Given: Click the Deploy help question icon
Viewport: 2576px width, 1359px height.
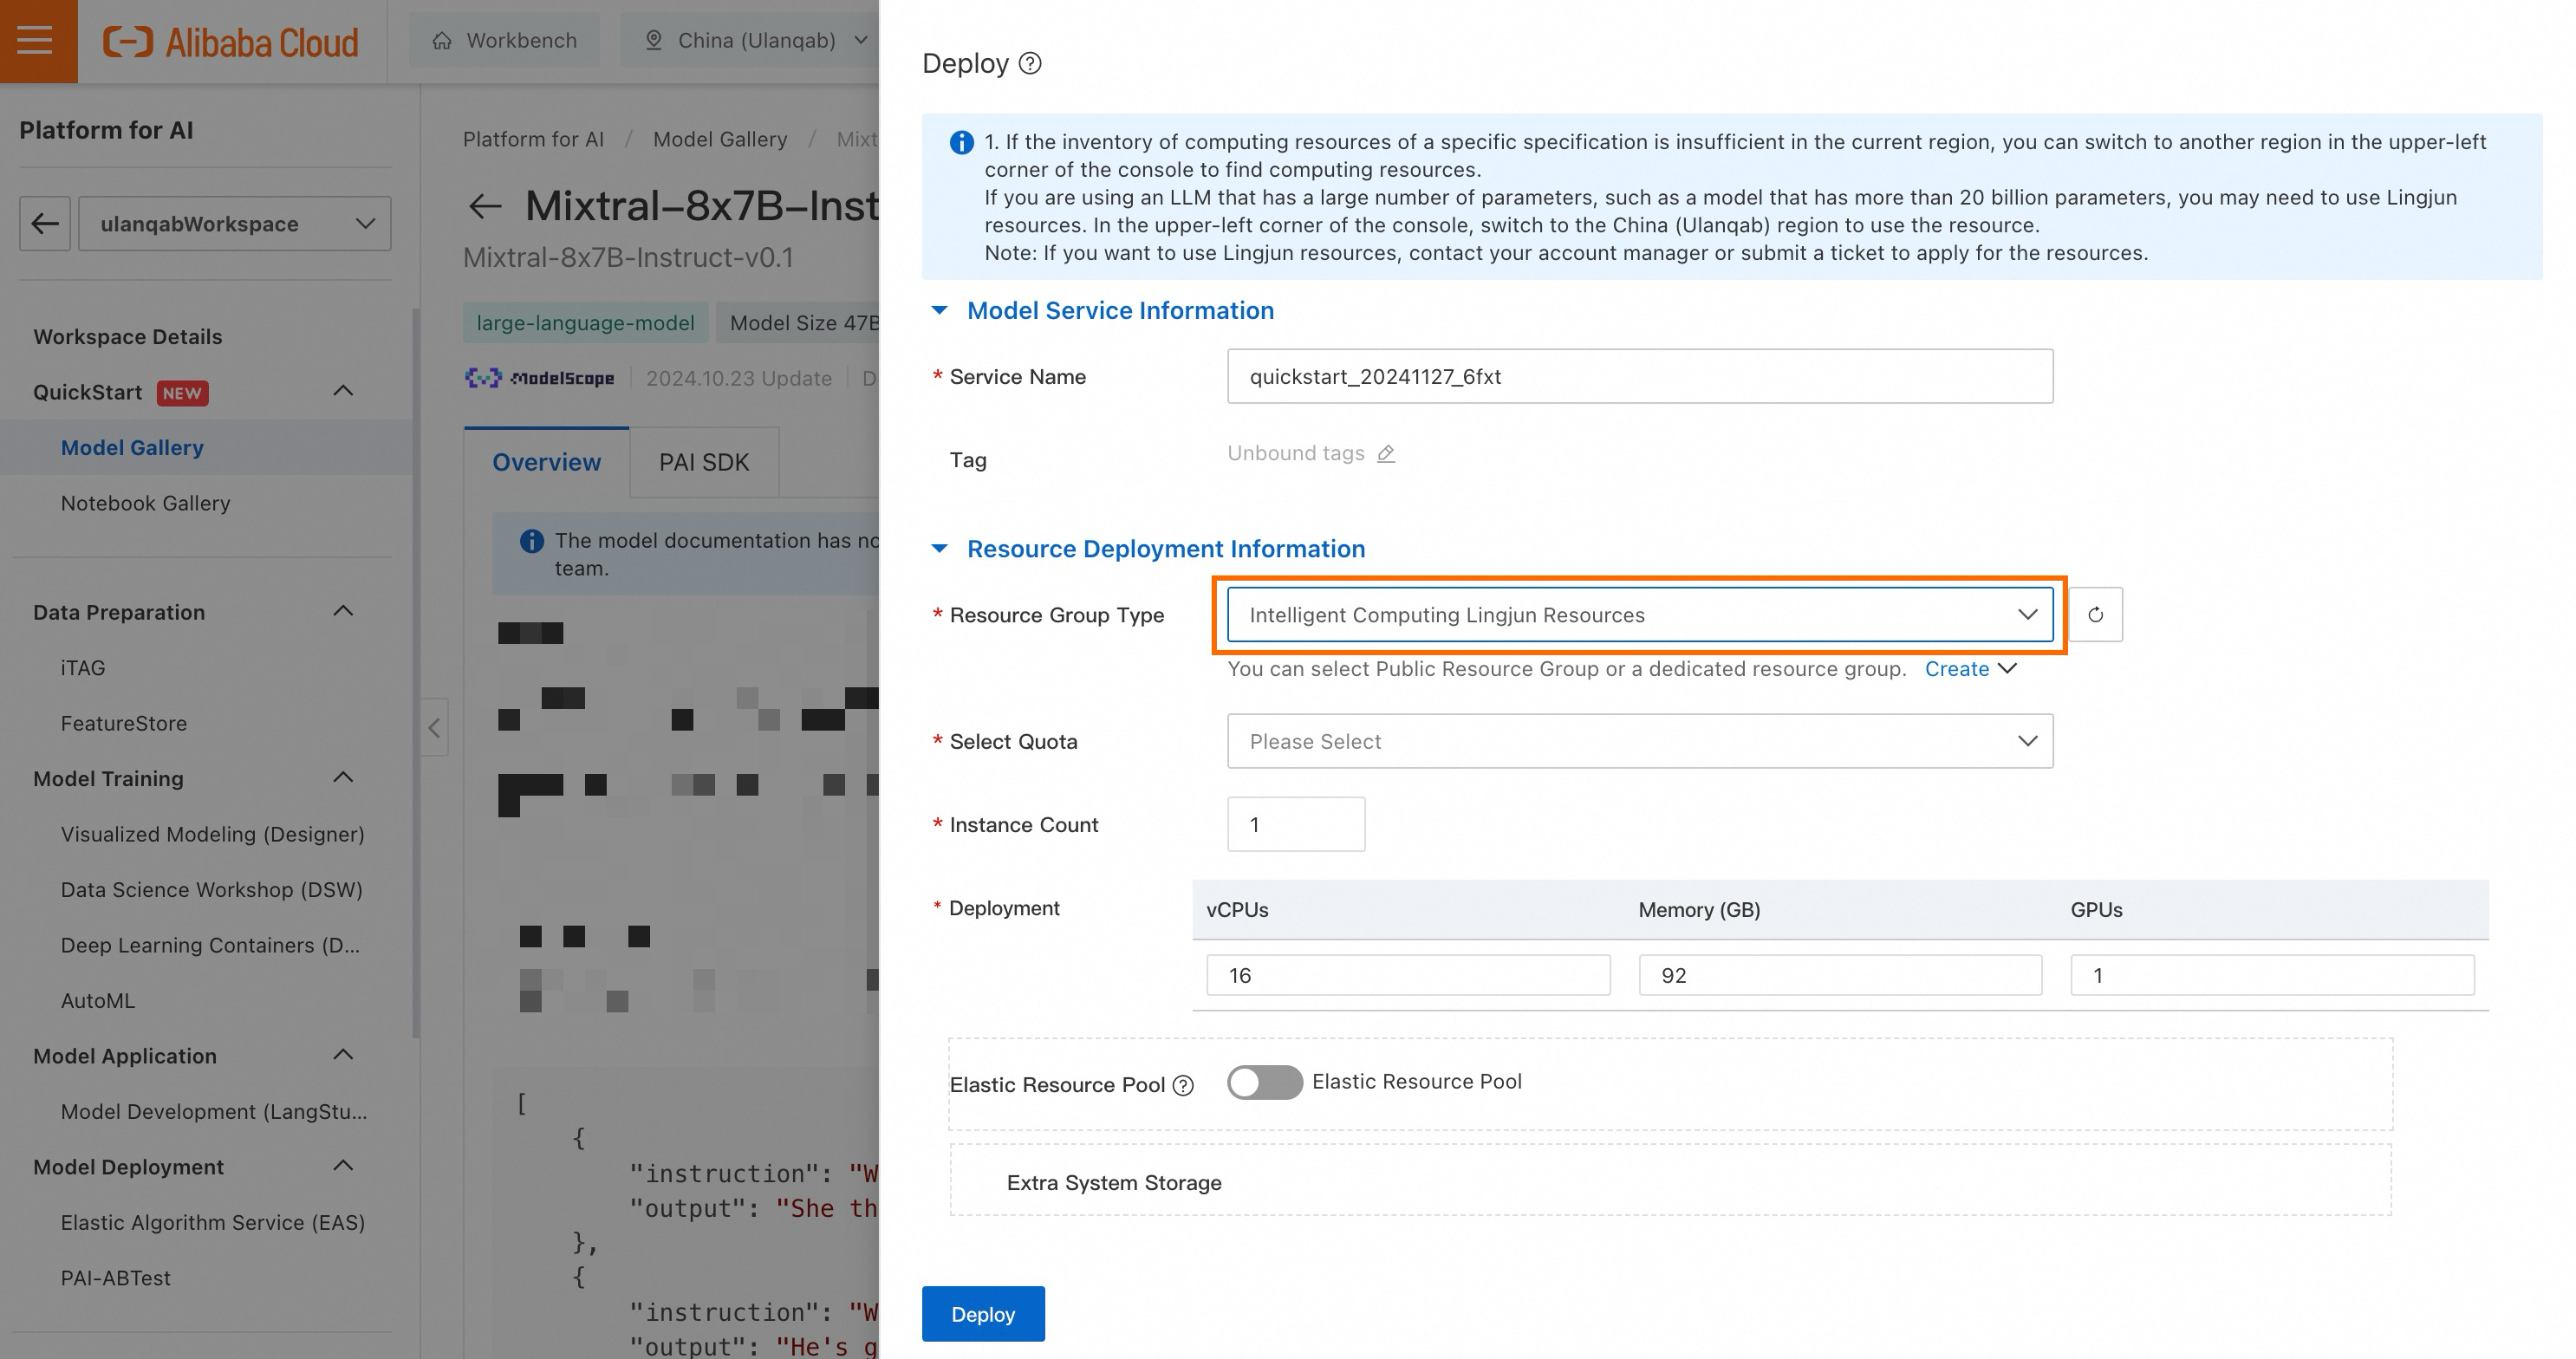Looking at the screenshot, I should pos(1030,63).
